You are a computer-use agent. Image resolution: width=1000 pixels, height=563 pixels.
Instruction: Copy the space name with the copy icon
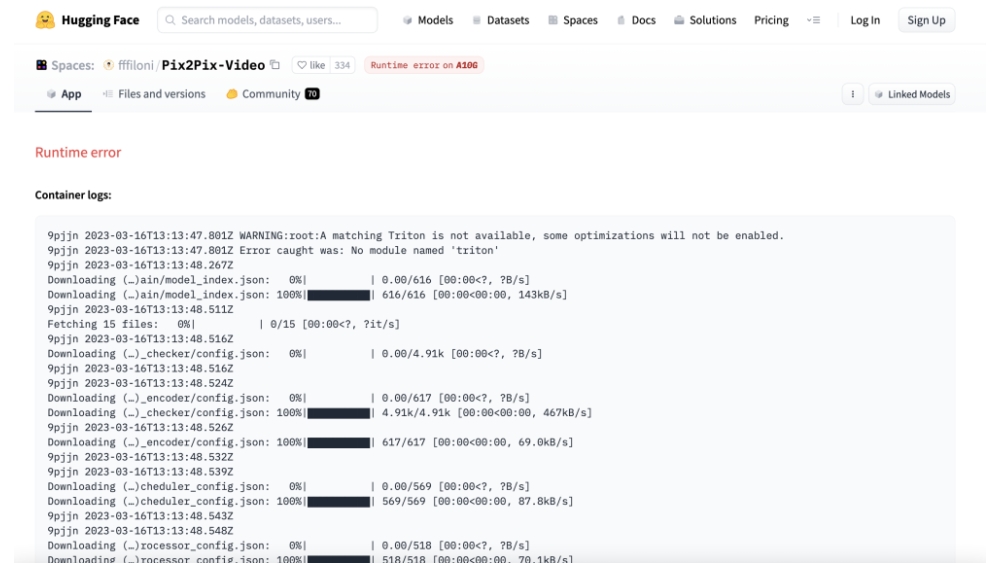tap(276, 65)
